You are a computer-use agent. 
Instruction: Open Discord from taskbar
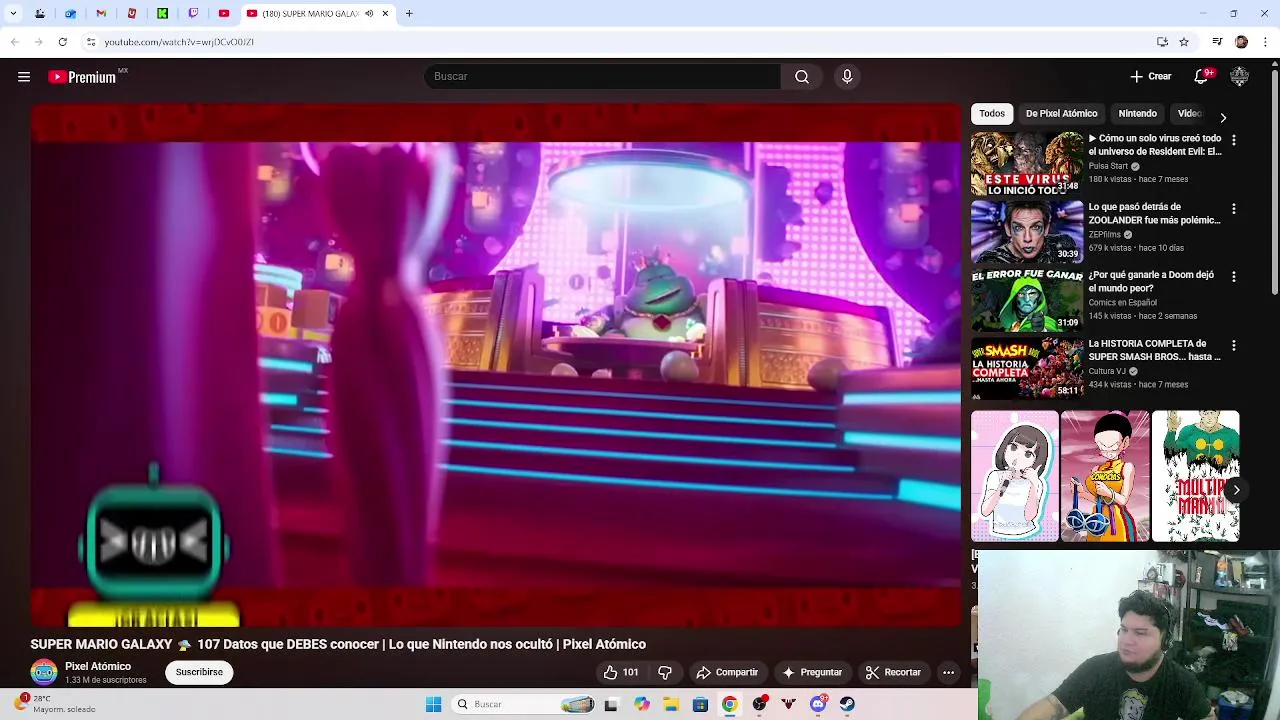[818, 704]
